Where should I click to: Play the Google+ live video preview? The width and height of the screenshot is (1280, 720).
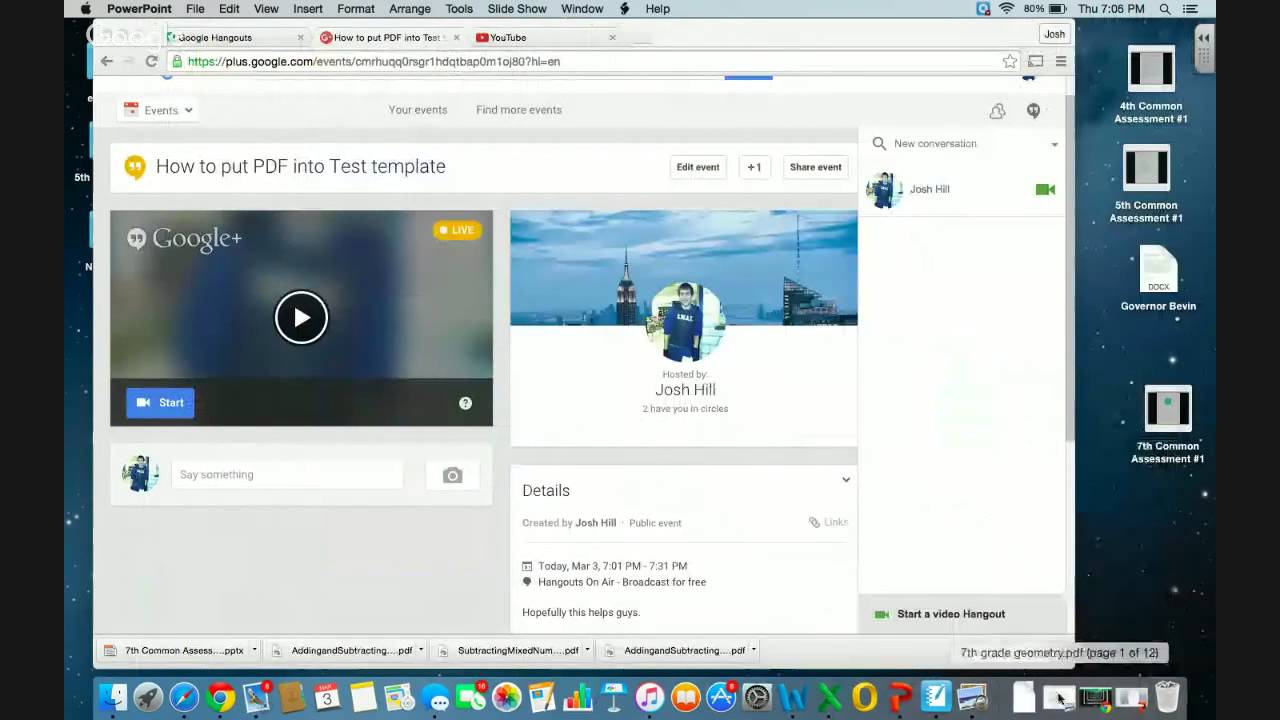[301, 317]
